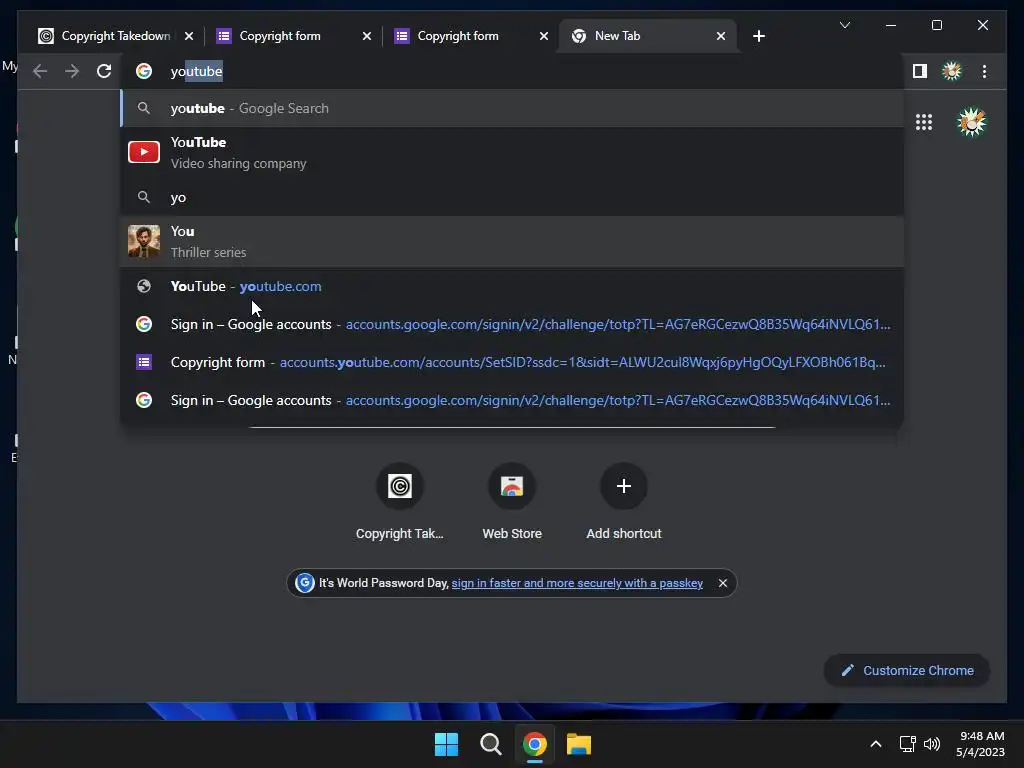Click the 'You' series thumbnail
Image resolution: width=1024 pixels, height=768 pixels.
(x=144, y=242)
